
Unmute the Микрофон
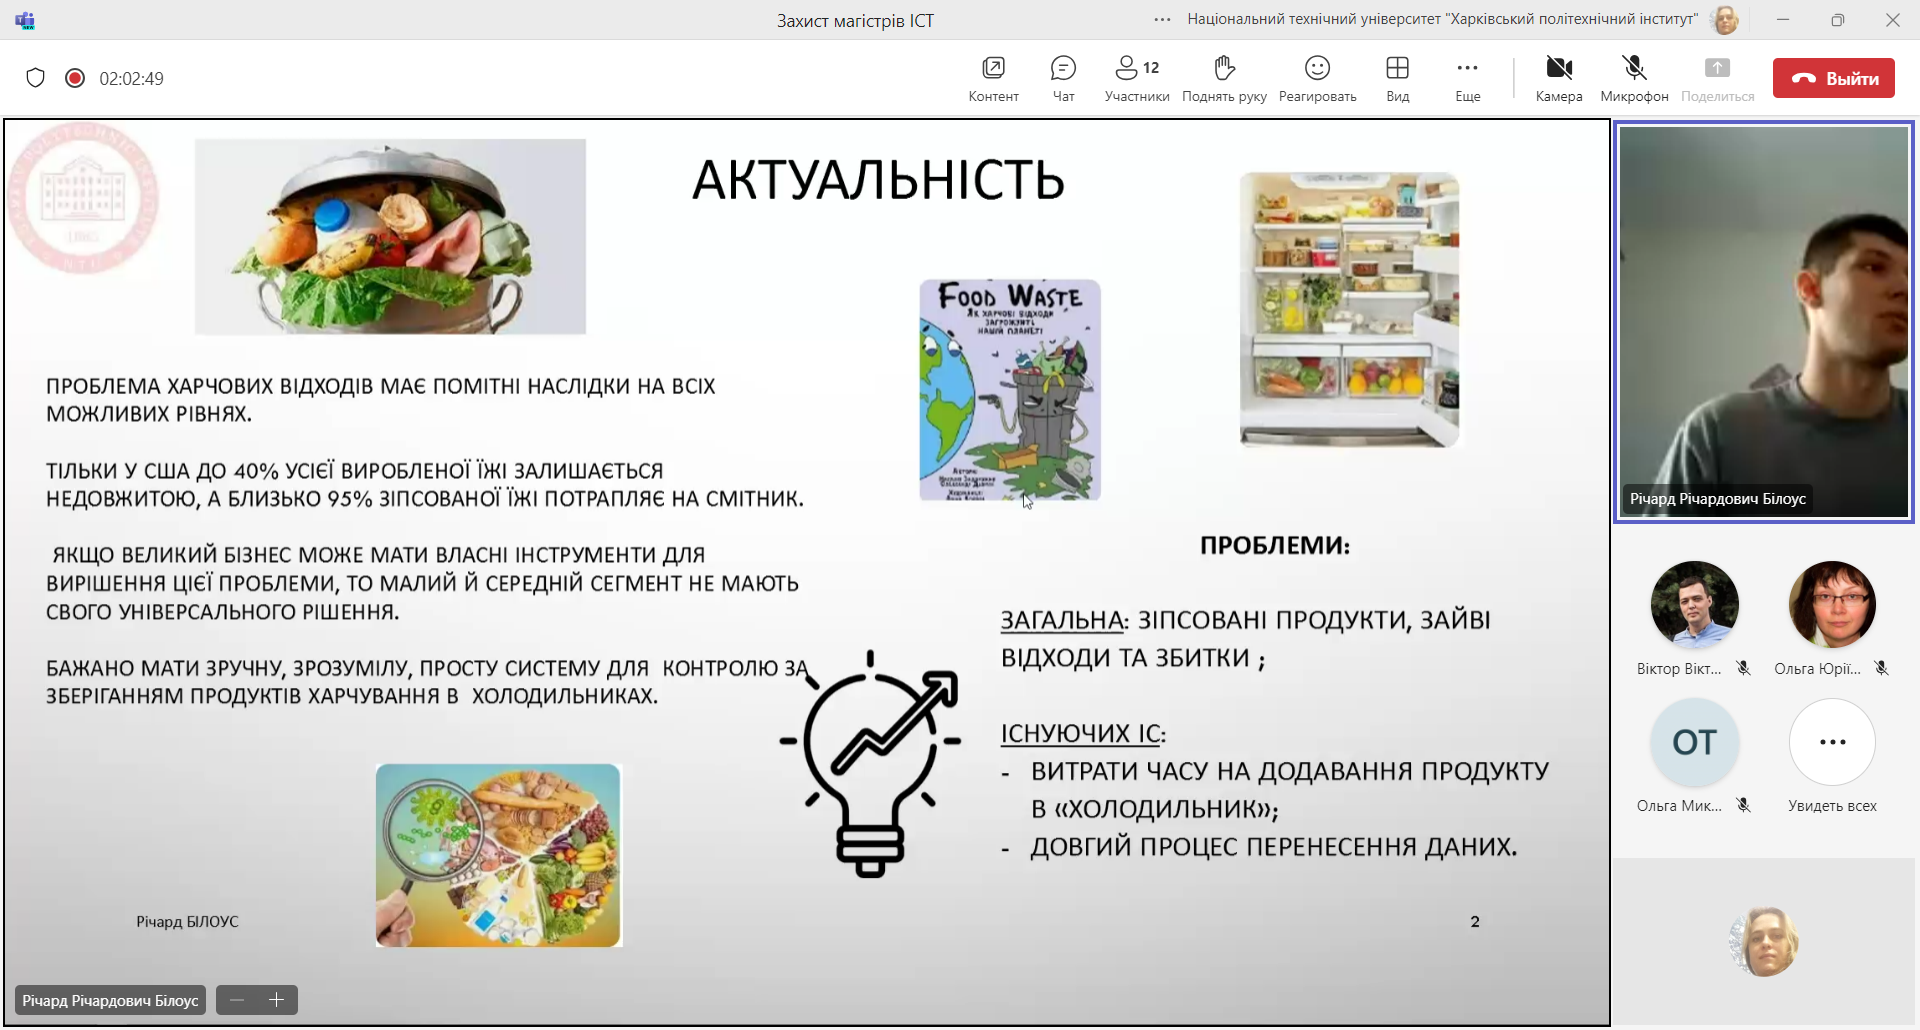[1634, 78]
